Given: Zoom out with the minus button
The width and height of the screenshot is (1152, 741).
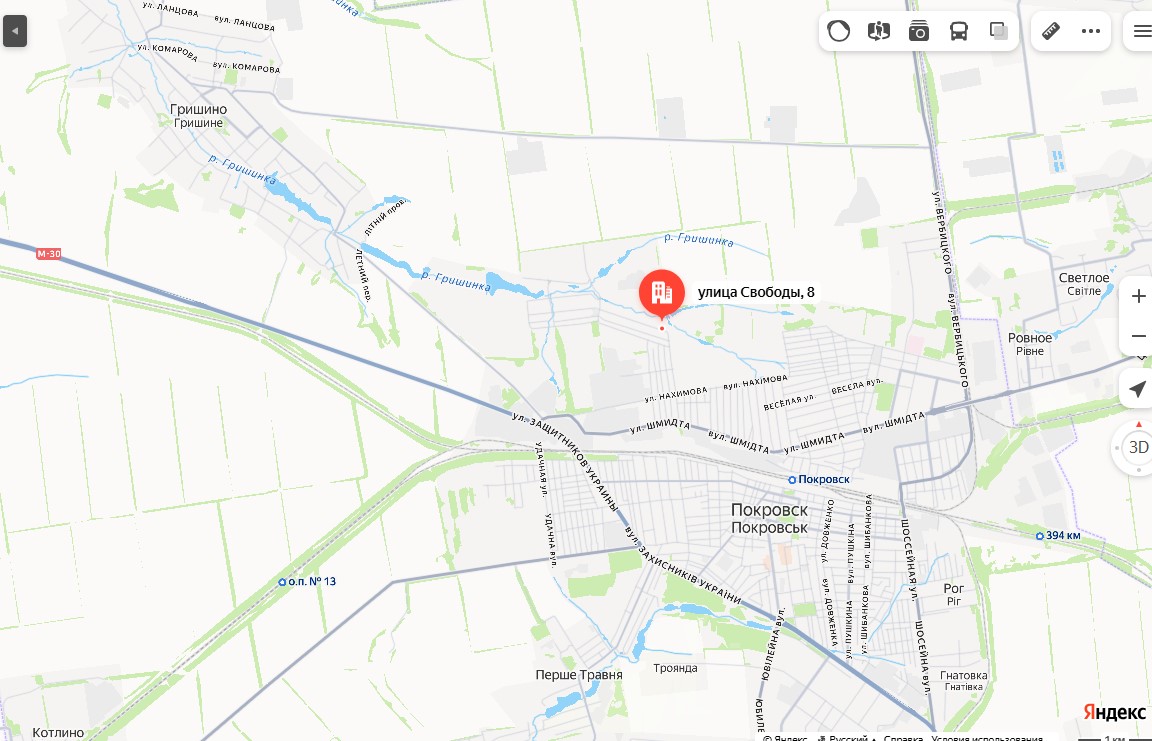Looking at the screenshot, I should (x=1138, y=336).
